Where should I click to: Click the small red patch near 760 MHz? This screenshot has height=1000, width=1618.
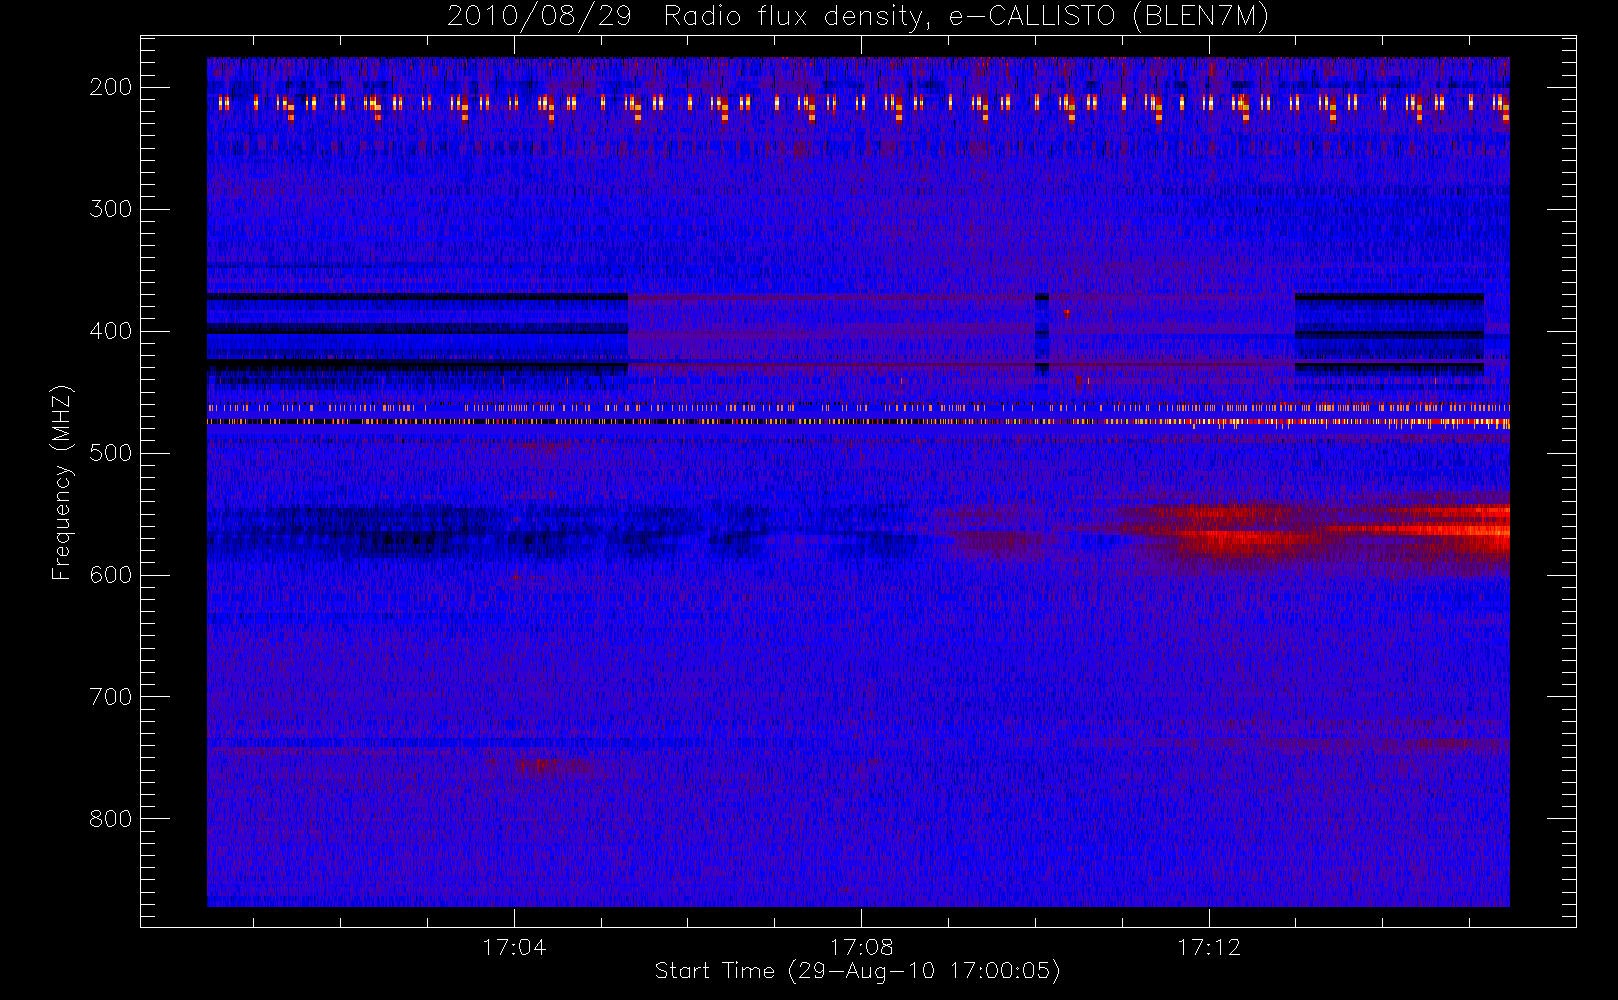pyautogui.click(x=548, y=767)
